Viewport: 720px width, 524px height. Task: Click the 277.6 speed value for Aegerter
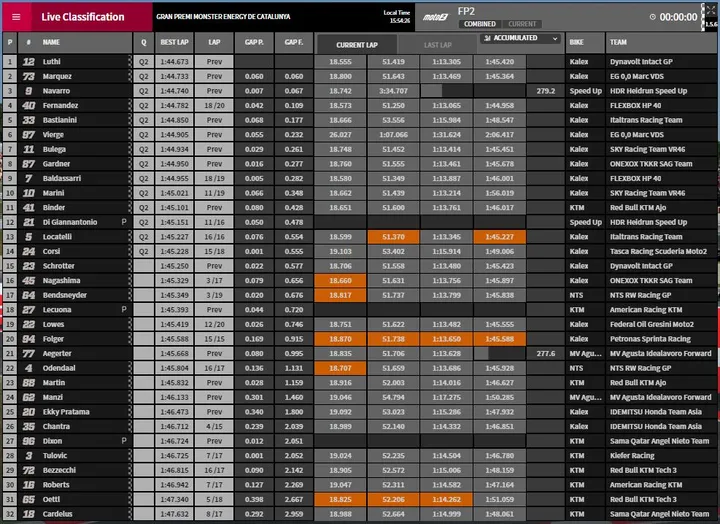point(546,354)
